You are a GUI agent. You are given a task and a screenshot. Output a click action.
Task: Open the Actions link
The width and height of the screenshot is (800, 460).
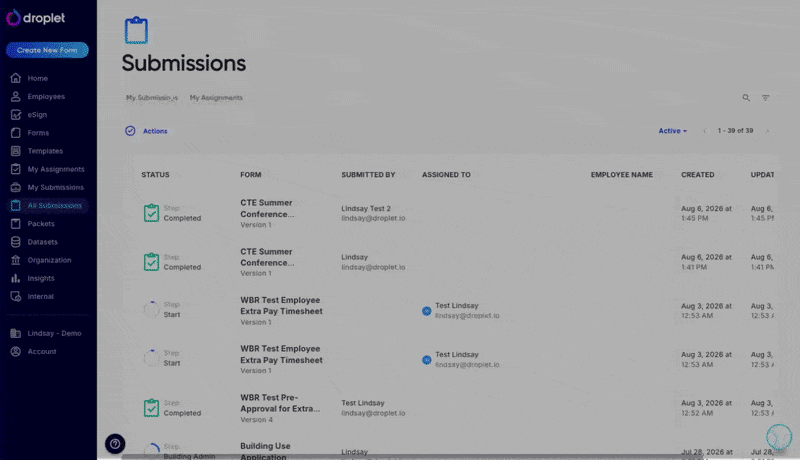point(155,131)
